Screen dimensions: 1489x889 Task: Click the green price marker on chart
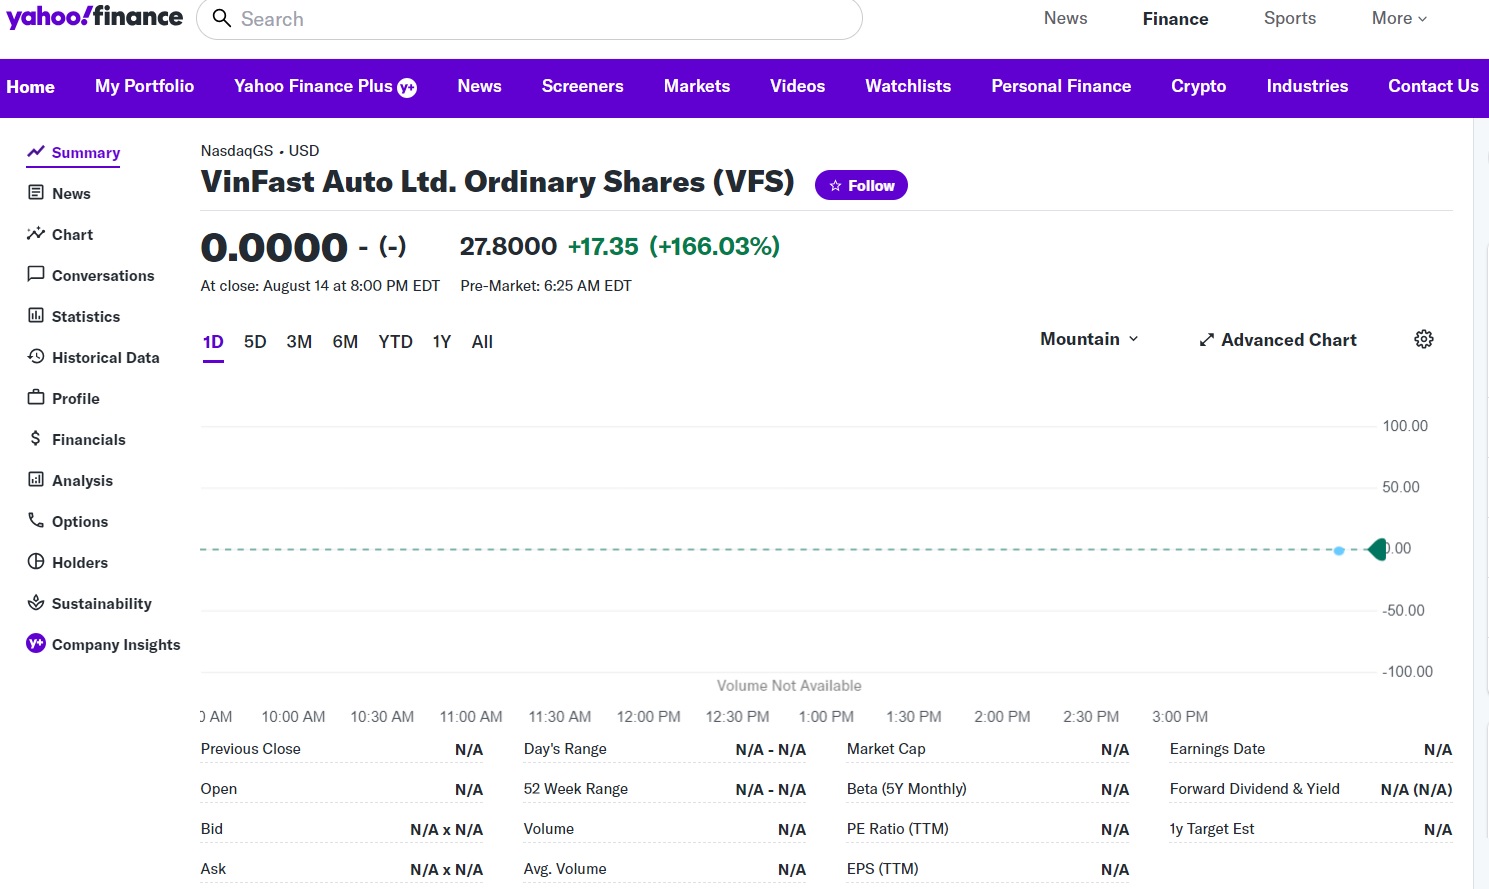1378,549
